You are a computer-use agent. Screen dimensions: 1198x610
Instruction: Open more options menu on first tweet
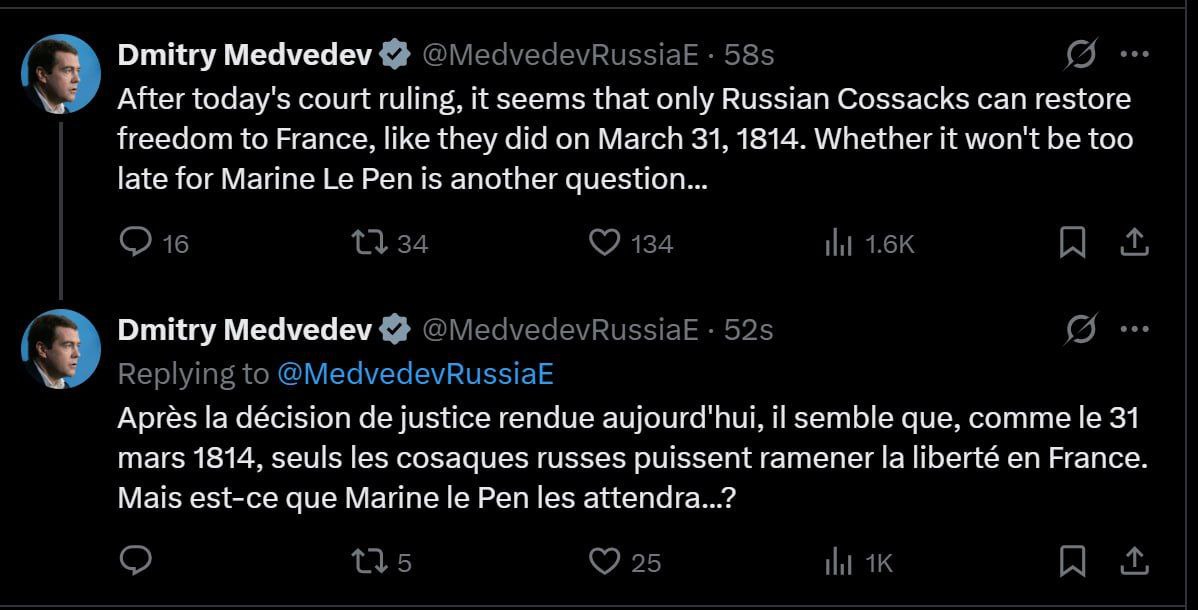[1134, 55]
